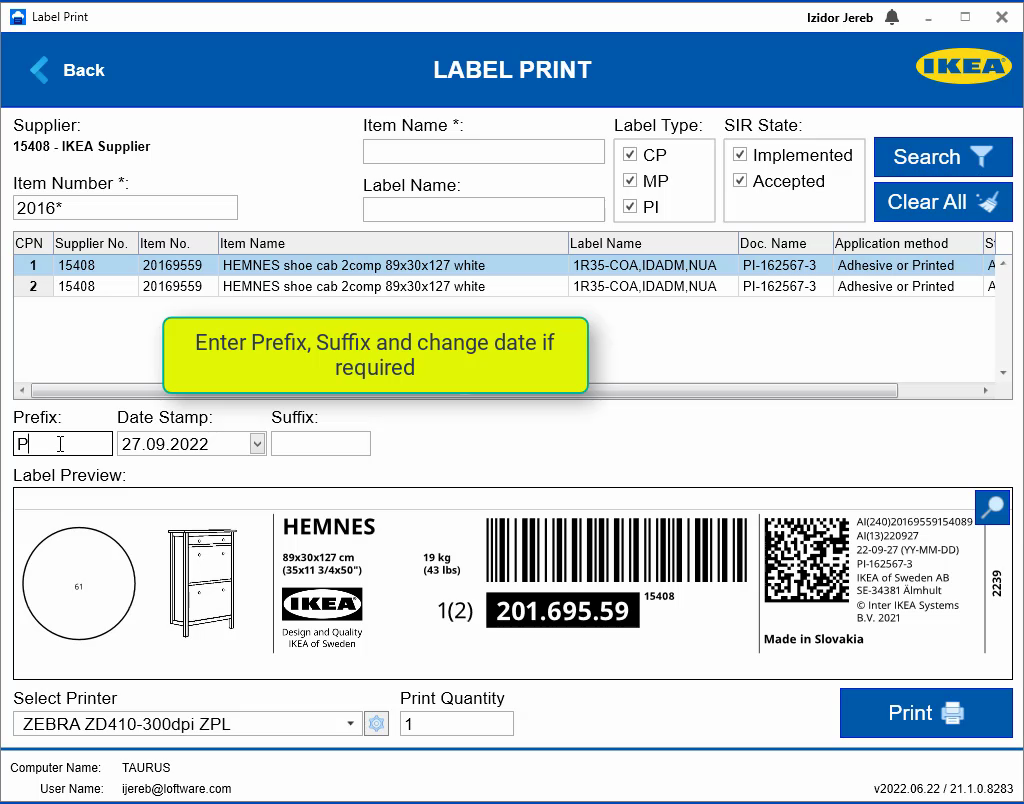
Task: Focus the Item Name input field
Action: (484, 152)
